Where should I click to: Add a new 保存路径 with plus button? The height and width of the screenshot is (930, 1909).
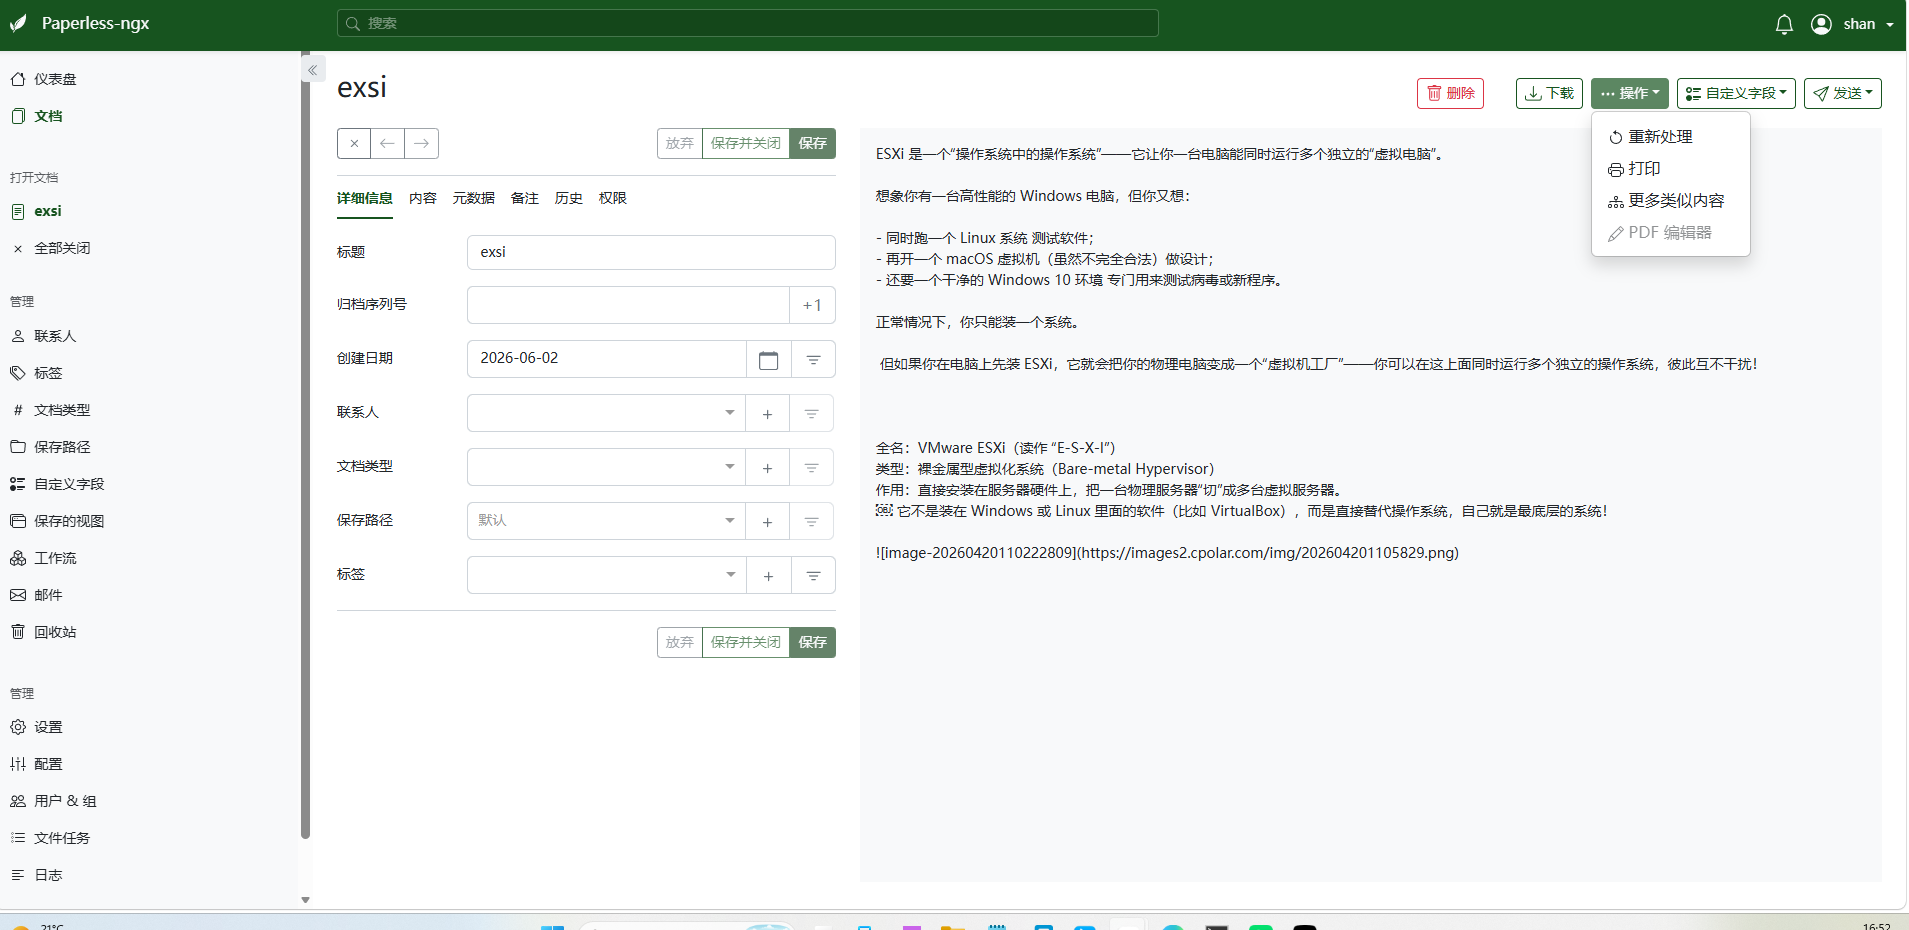click(767, 521)
